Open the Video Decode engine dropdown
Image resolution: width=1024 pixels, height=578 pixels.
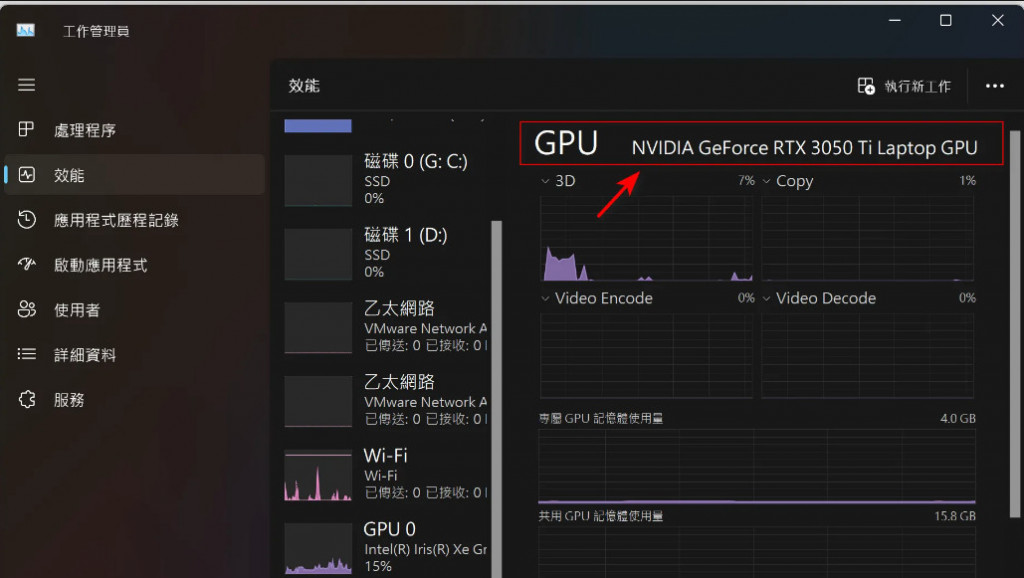(767, 298)
